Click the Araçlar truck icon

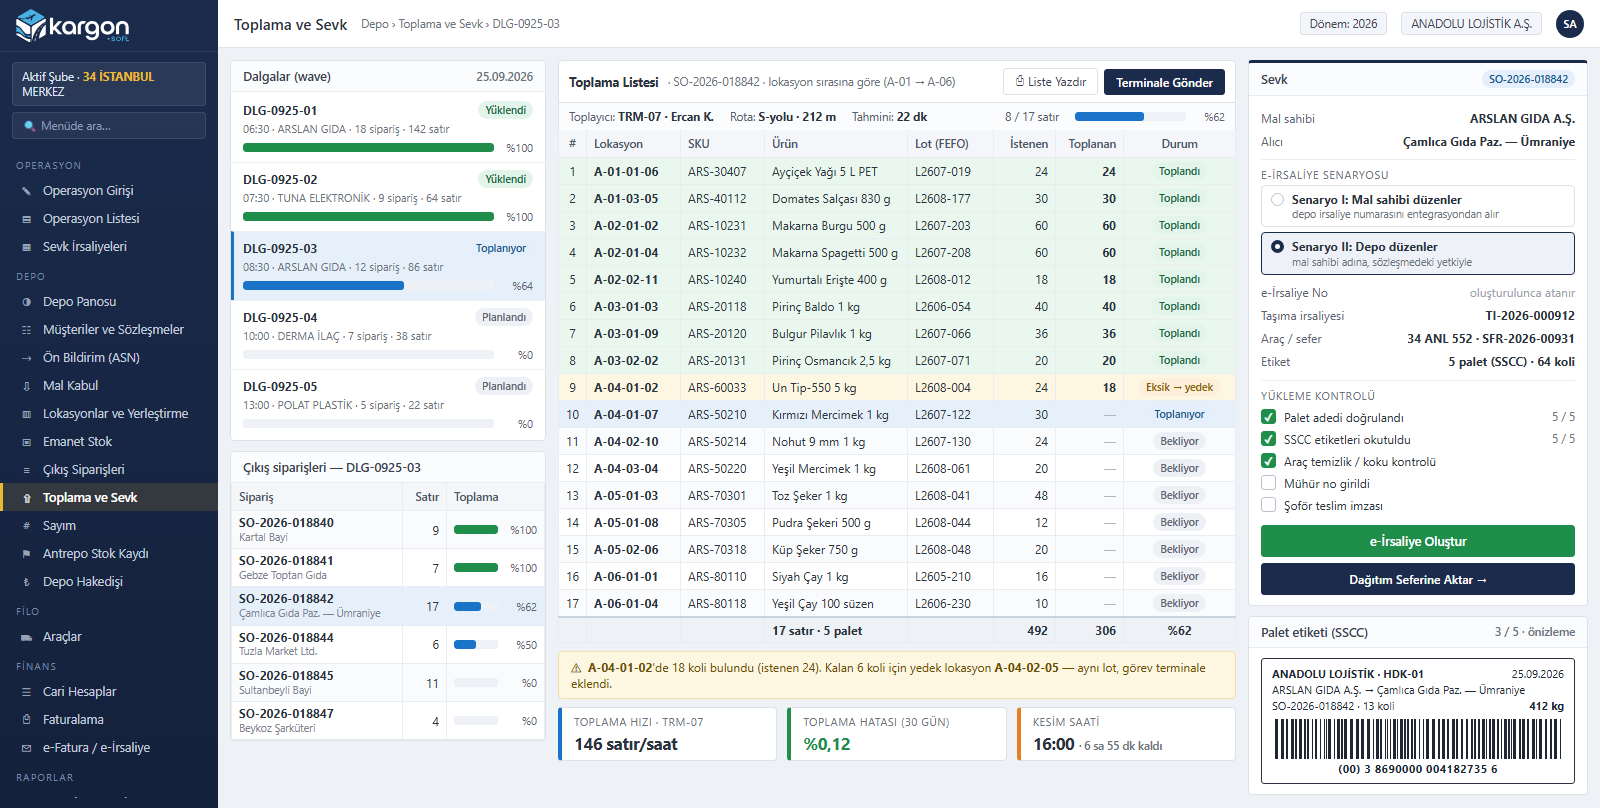[x=26, y=637]
